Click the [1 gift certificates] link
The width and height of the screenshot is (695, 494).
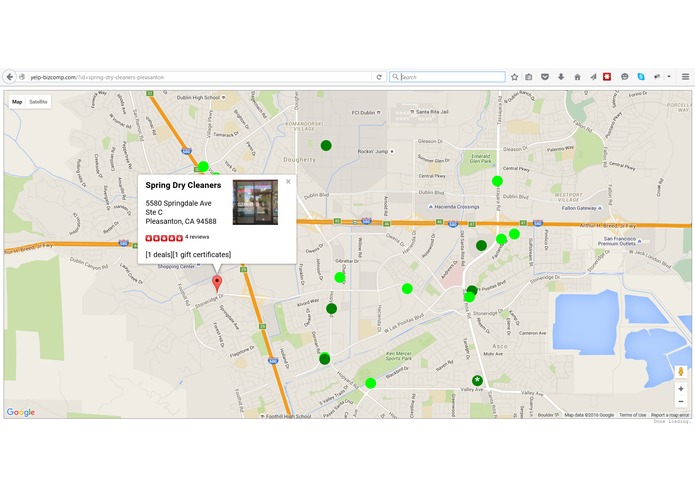pos(202,254)
